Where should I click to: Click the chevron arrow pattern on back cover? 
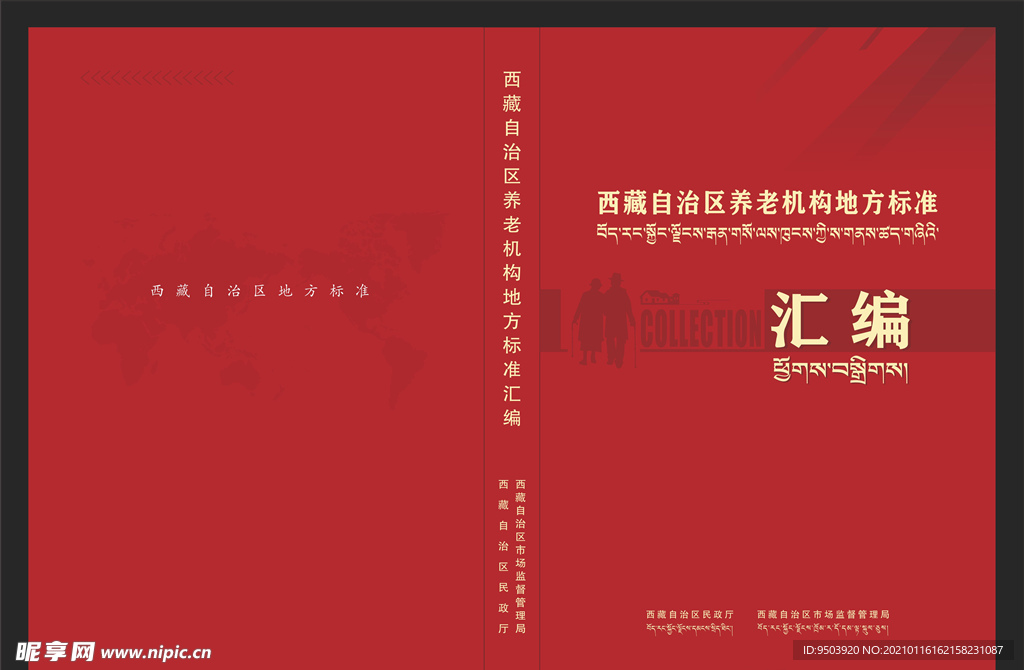157,77
